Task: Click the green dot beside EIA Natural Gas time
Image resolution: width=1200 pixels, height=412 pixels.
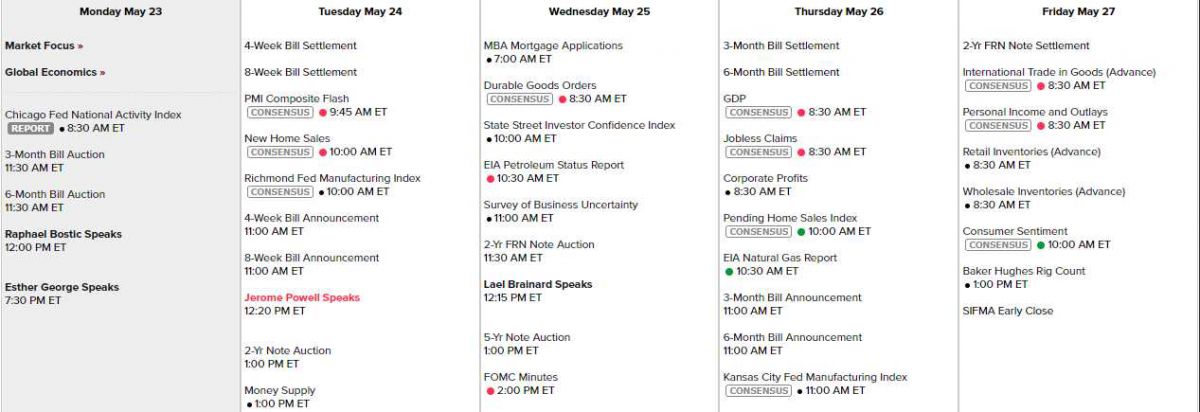Action: (730, 271)
